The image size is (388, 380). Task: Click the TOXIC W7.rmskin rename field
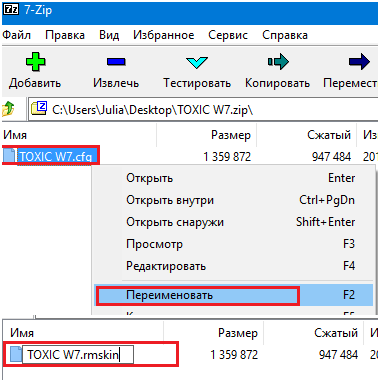point(78,354)
